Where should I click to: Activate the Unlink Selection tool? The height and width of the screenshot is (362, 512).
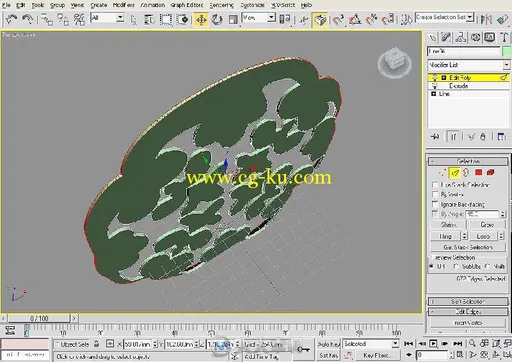63,19
